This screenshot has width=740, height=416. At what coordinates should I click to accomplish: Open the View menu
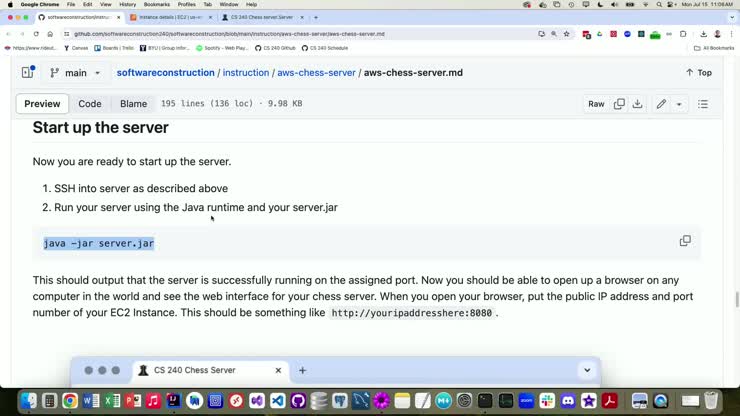click(105, 4)
